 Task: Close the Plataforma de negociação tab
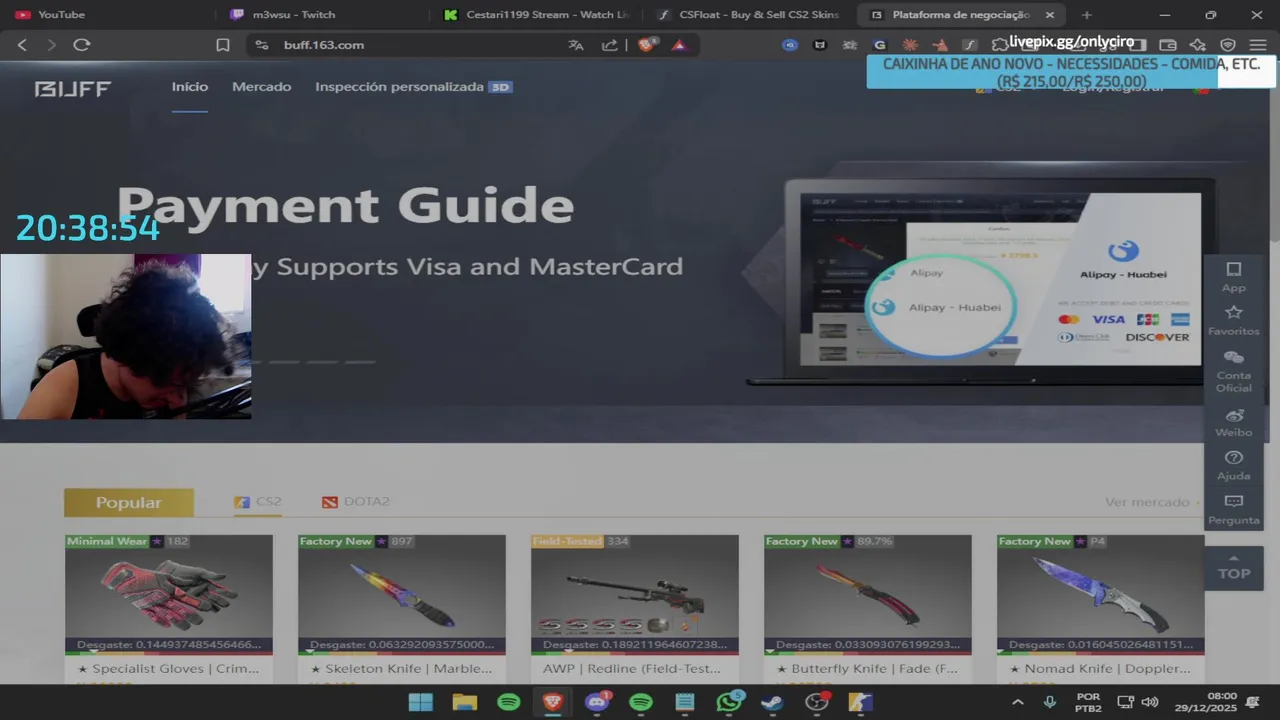[1050, 15]
